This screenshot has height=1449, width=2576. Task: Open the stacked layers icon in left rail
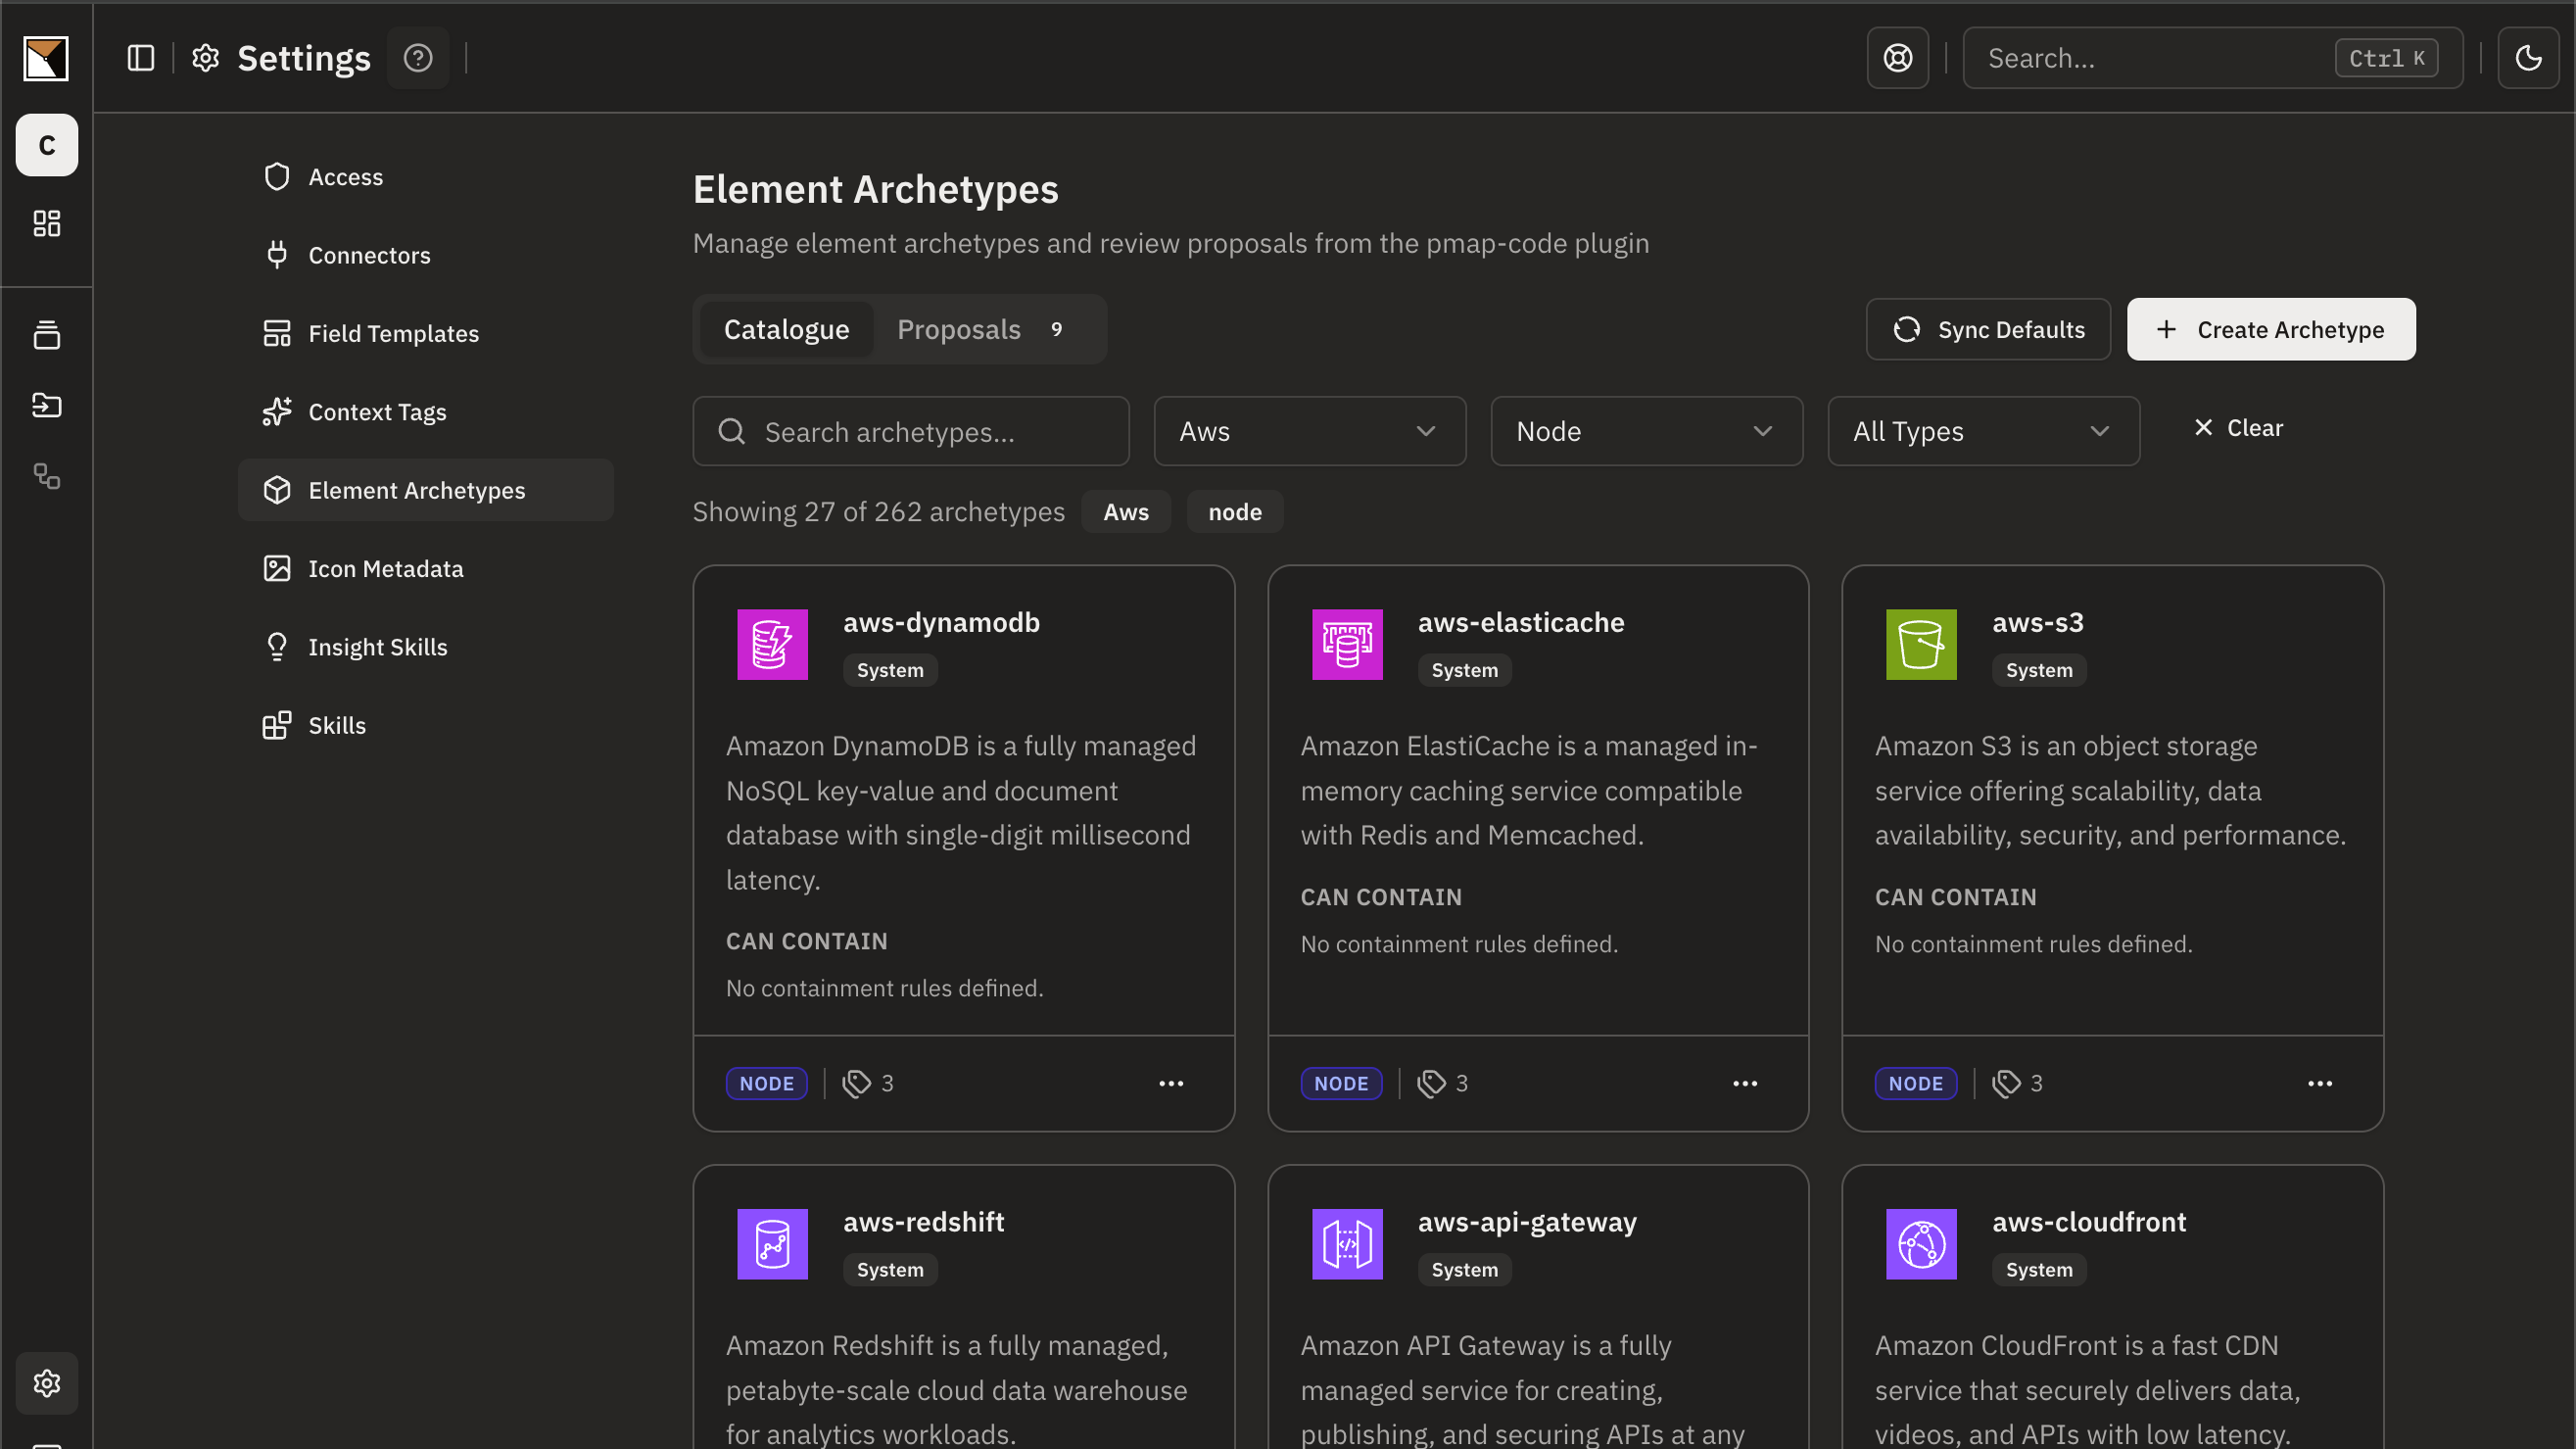[47, 335]
